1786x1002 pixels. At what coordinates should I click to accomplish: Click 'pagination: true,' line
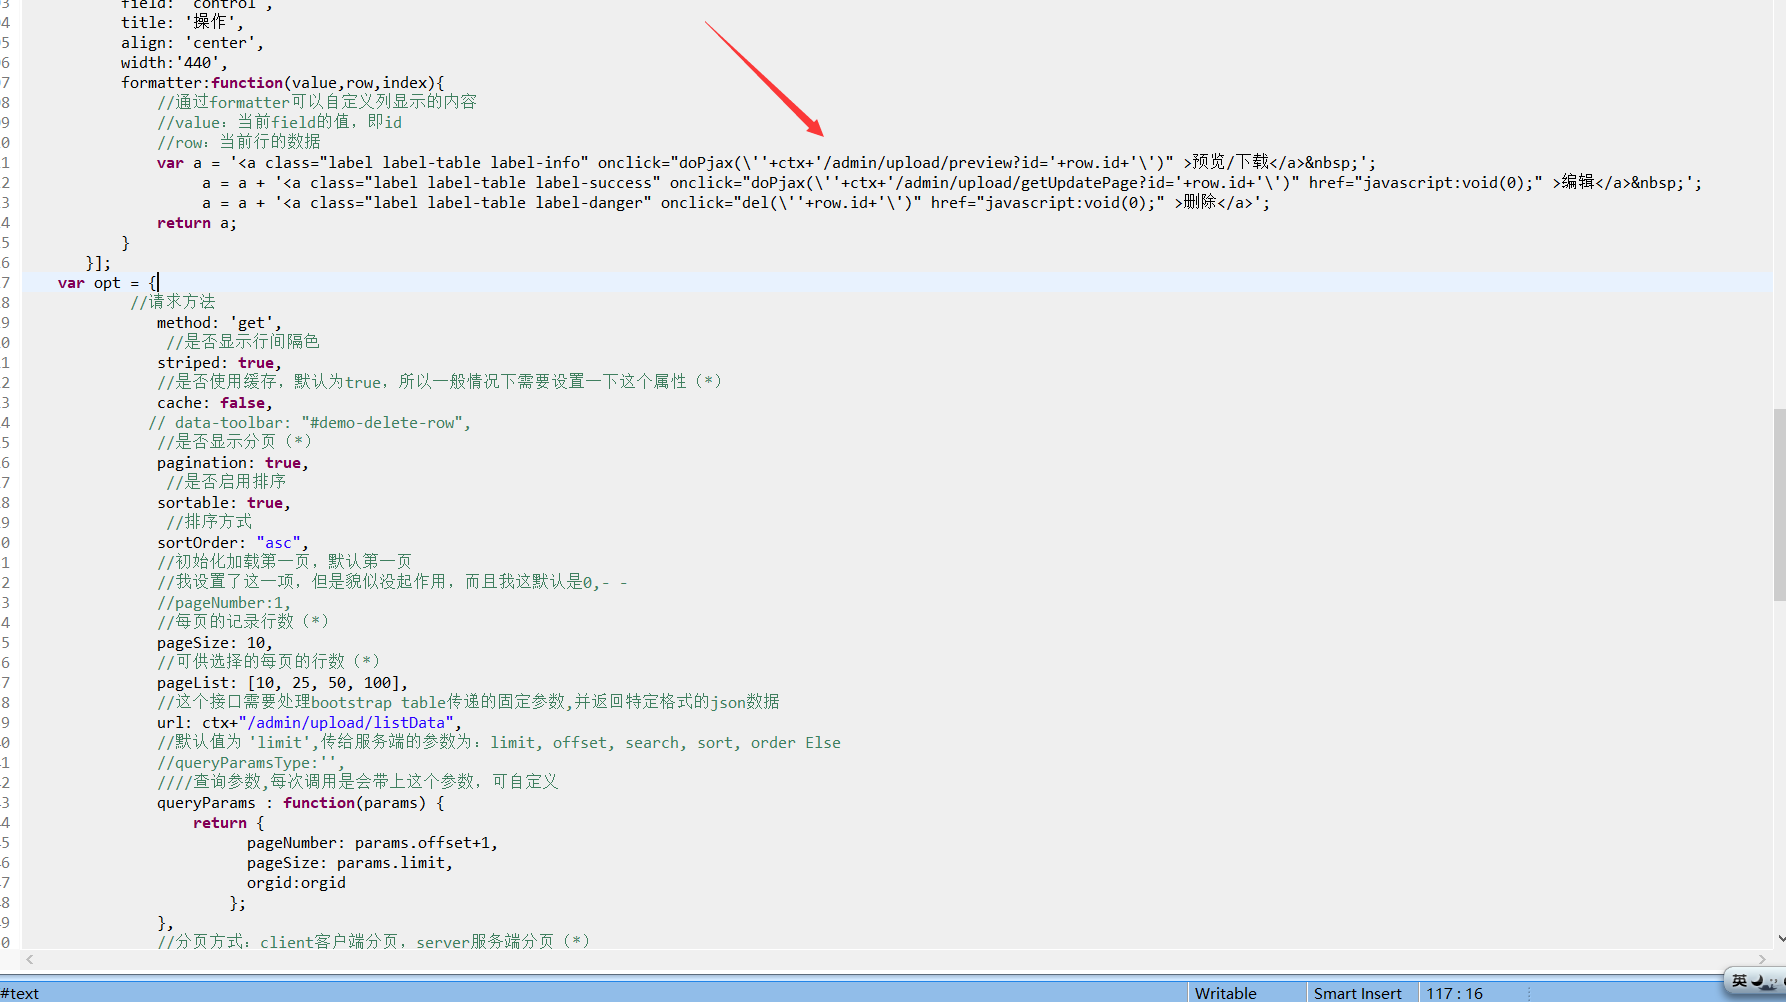[232, 463]
